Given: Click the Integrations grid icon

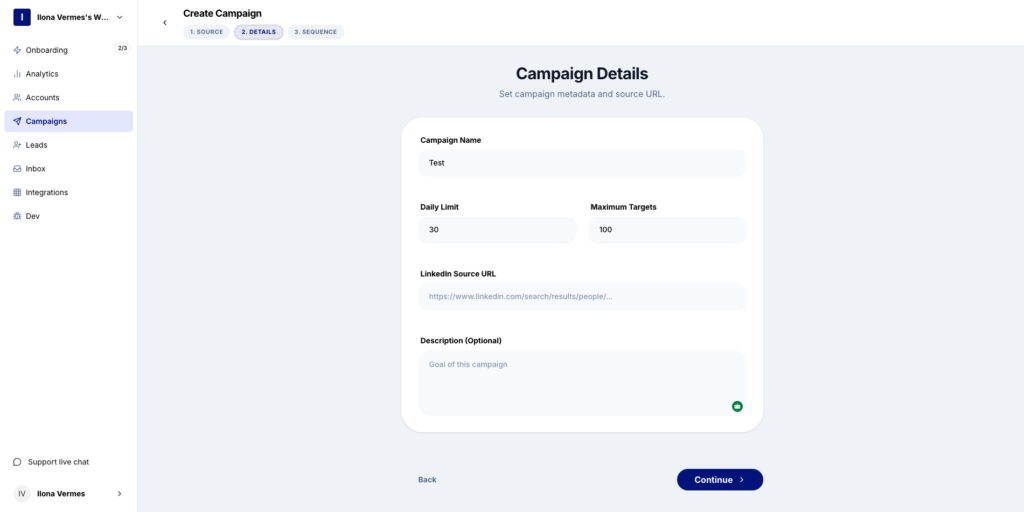Looking at the screenshot, I should click(x=17, y=193).
